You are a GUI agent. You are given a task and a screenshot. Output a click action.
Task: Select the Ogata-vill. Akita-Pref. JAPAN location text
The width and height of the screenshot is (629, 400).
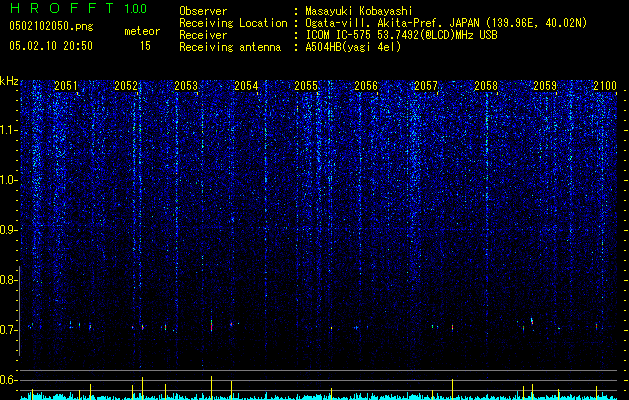point(446,23)
